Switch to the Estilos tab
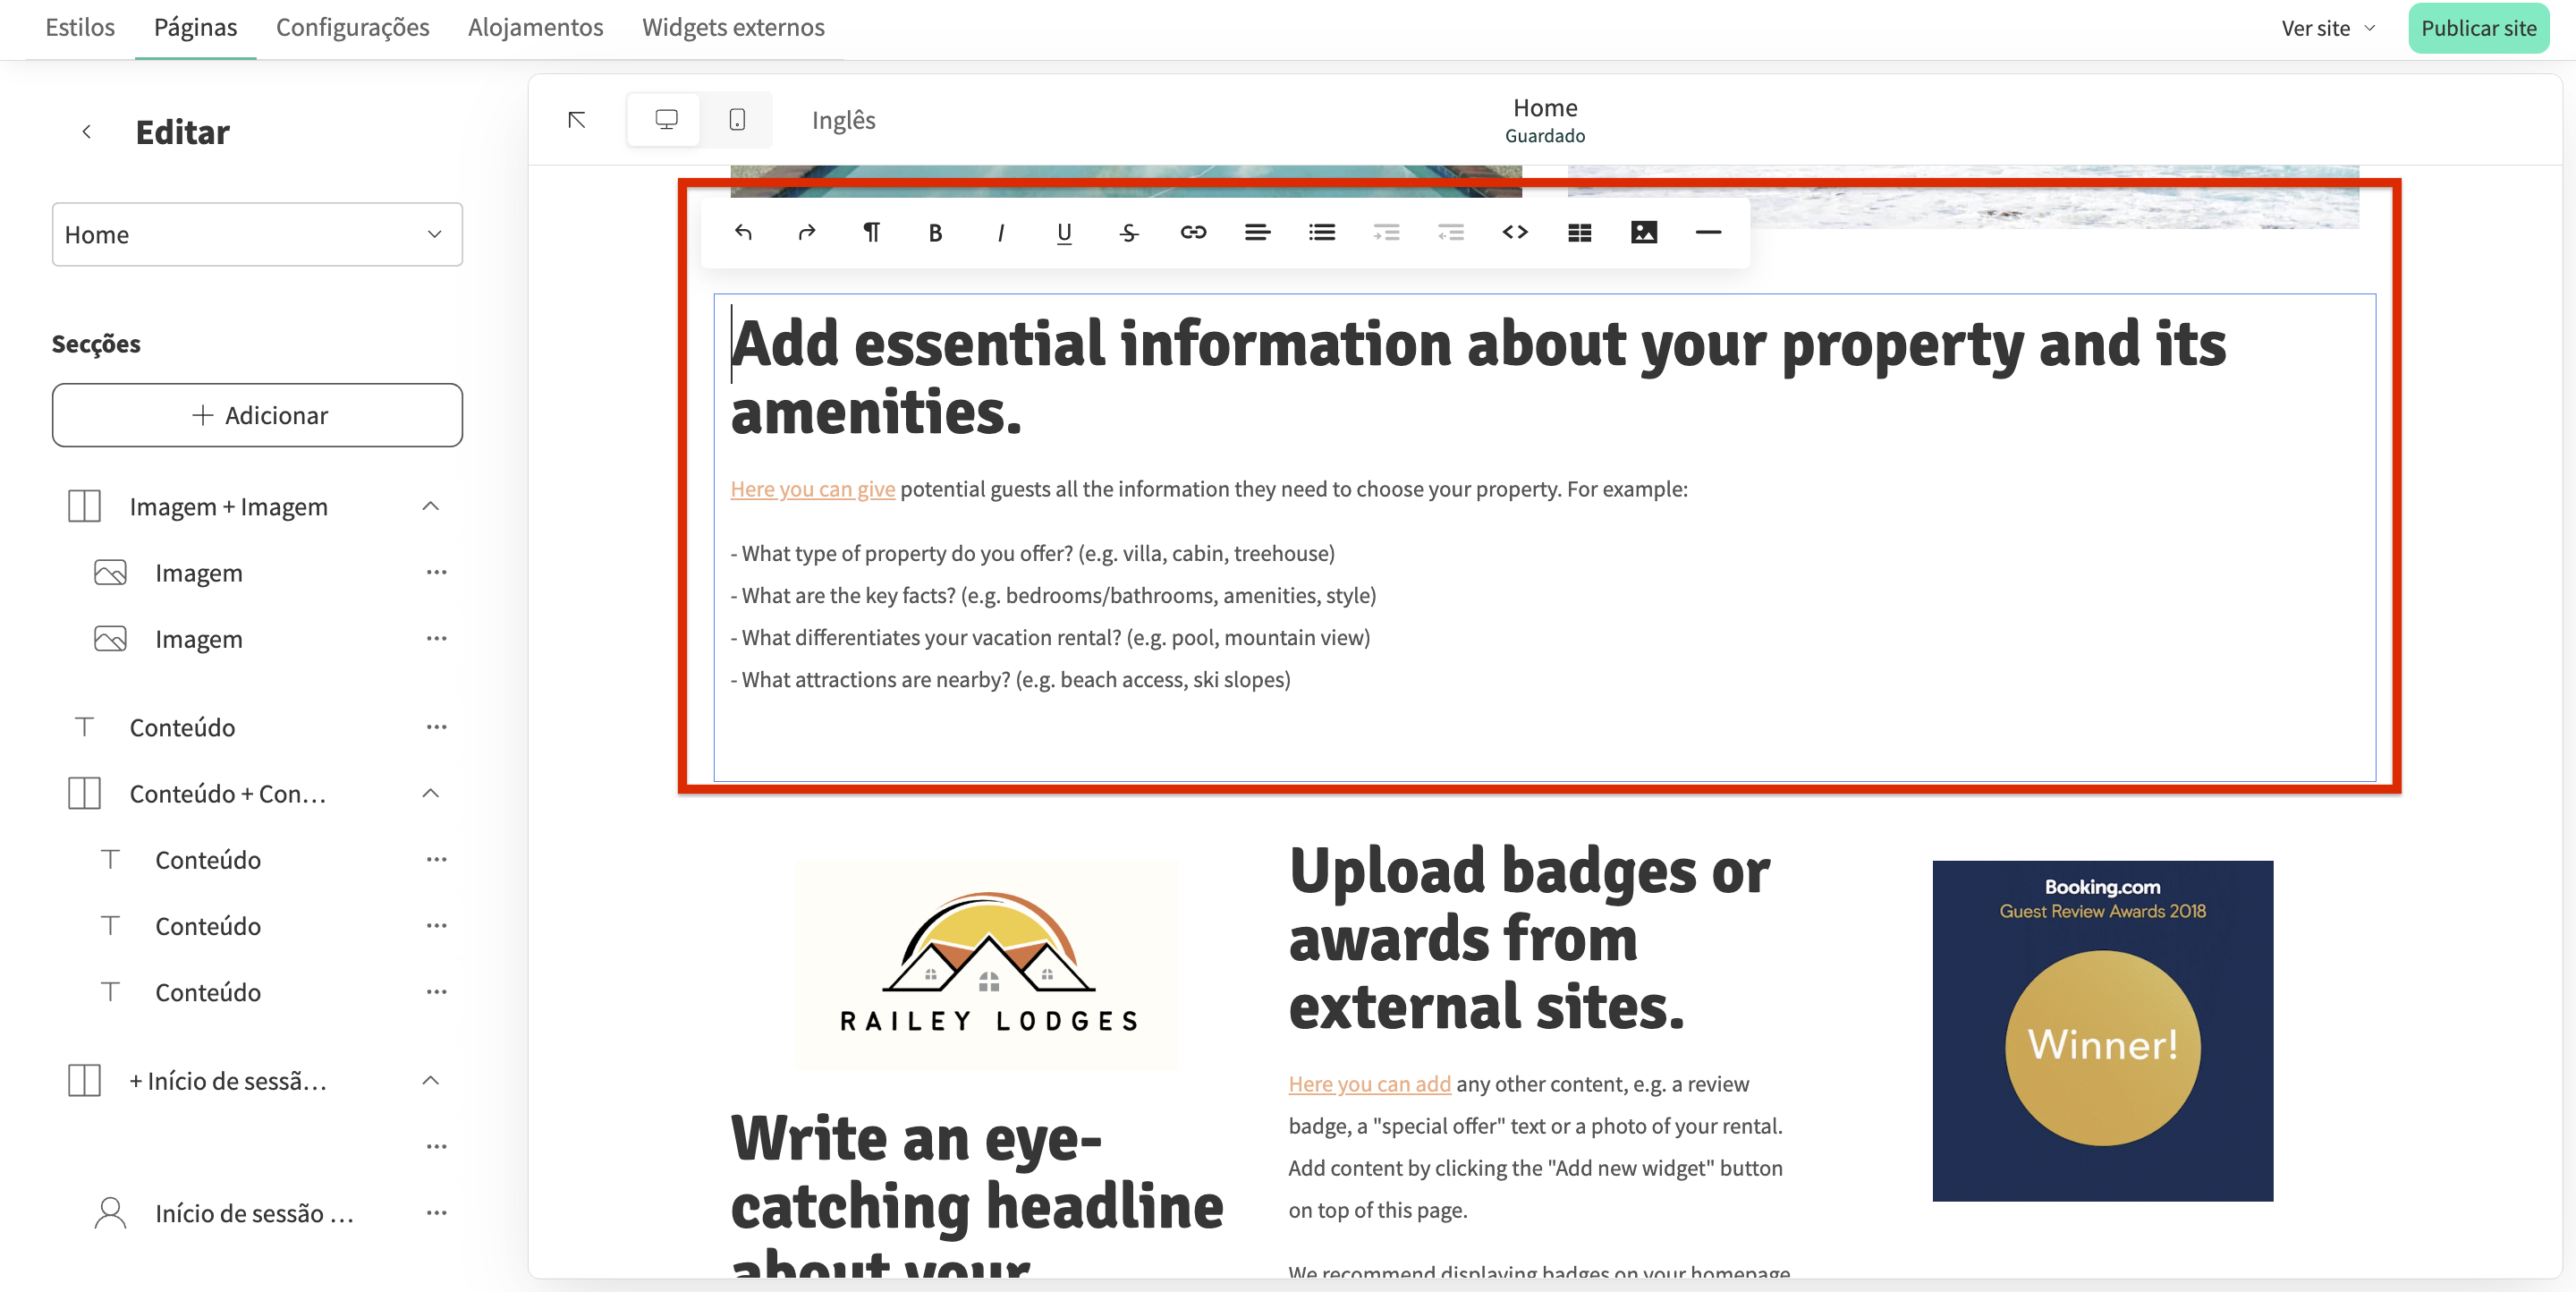 click(x=80, y=27)
